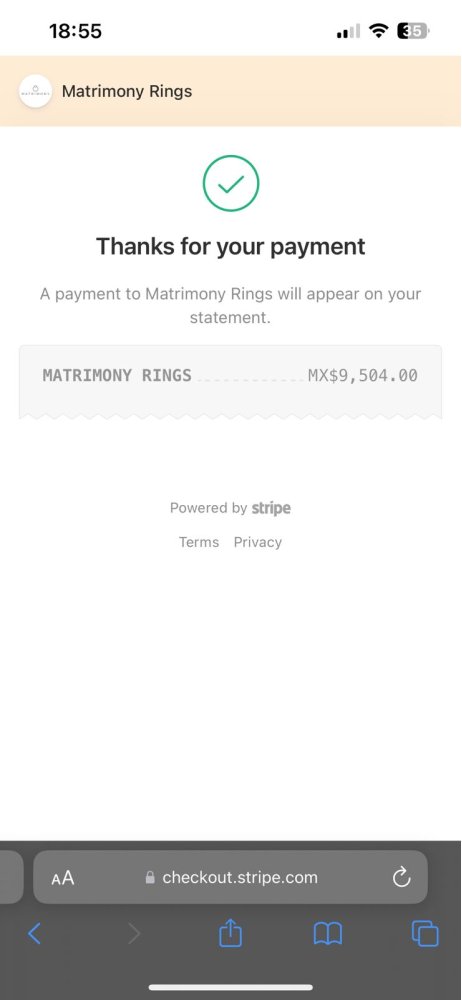
Task: Tap the green payment checkmark icon
Action: point(231,184)
